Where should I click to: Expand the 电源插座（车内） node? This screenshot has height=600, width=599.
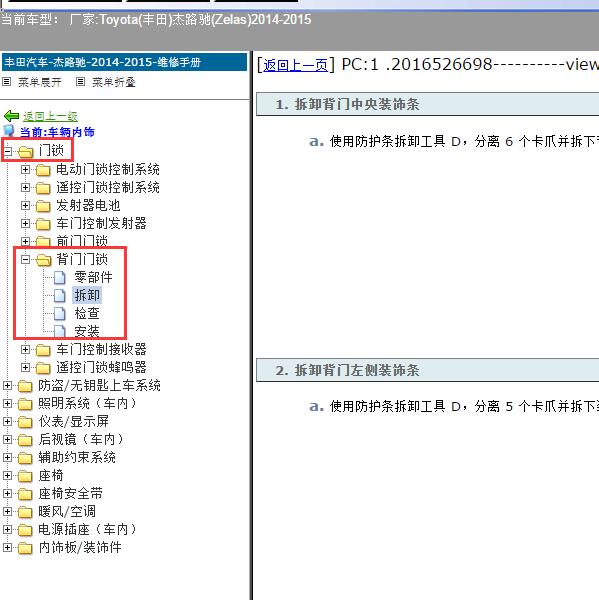pos(7,529)
